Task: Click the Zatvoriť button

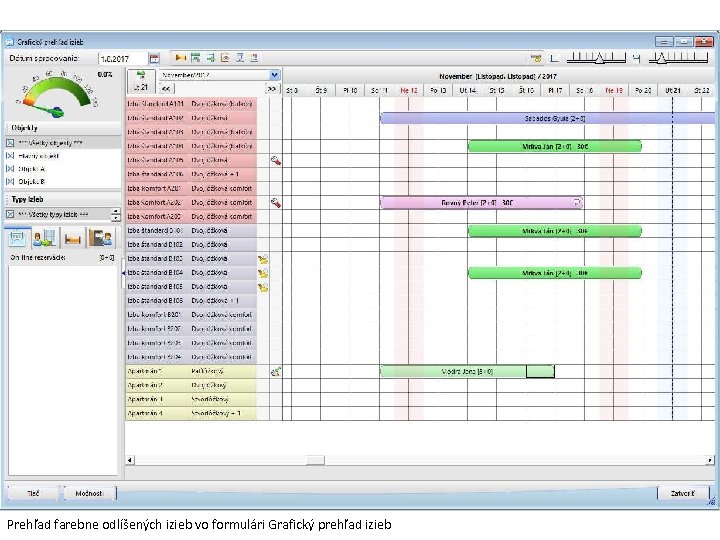Action: pos(682,493)
